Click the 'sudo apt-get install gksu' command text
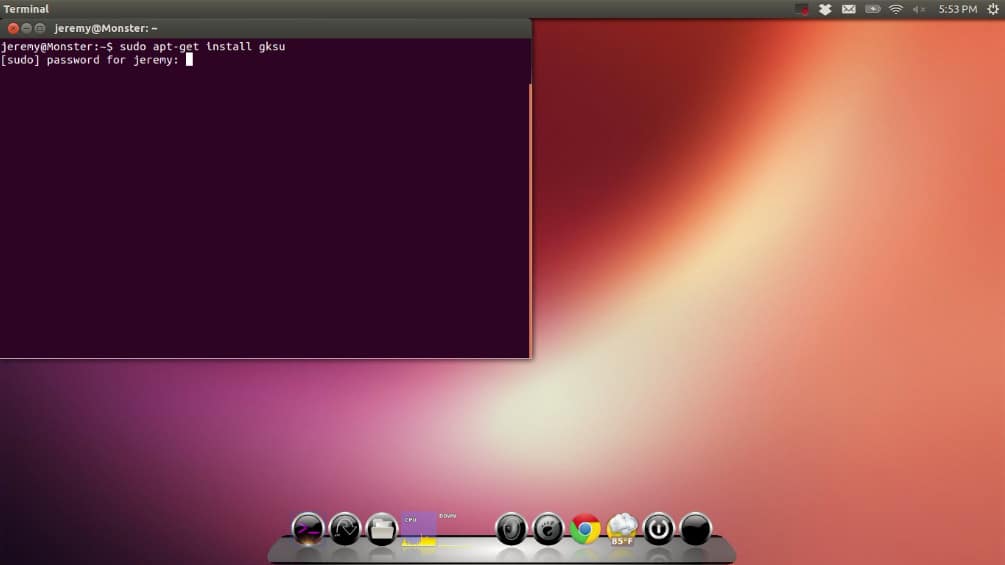The height and width of the screenshot is (565, 1005). (x=203, y=46)
